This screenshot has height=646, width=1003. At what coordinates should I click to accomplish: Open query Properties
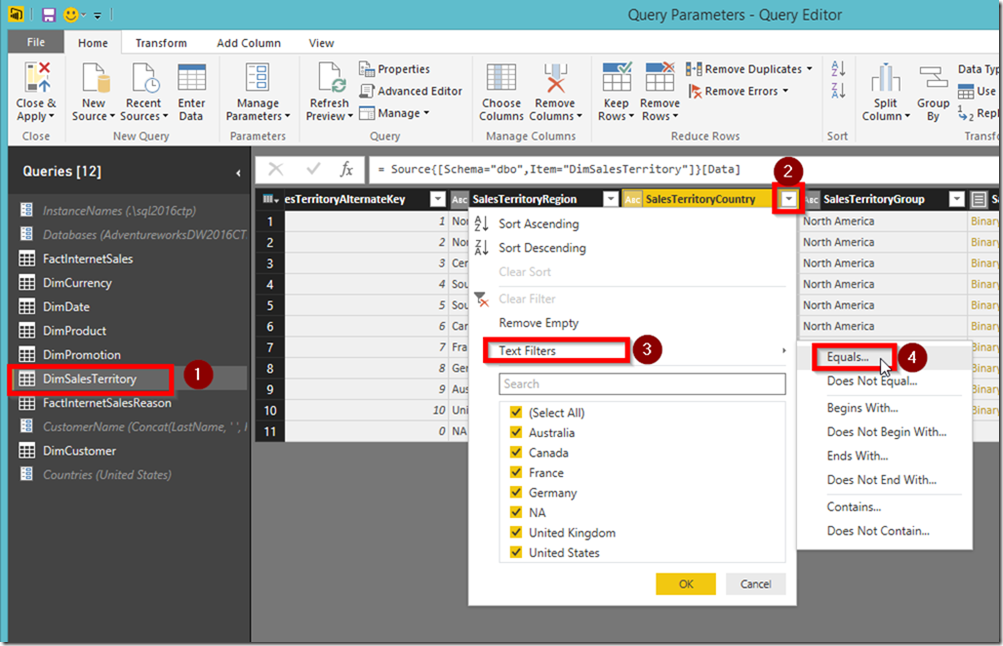pyautogui.click(x=394, y=68)
